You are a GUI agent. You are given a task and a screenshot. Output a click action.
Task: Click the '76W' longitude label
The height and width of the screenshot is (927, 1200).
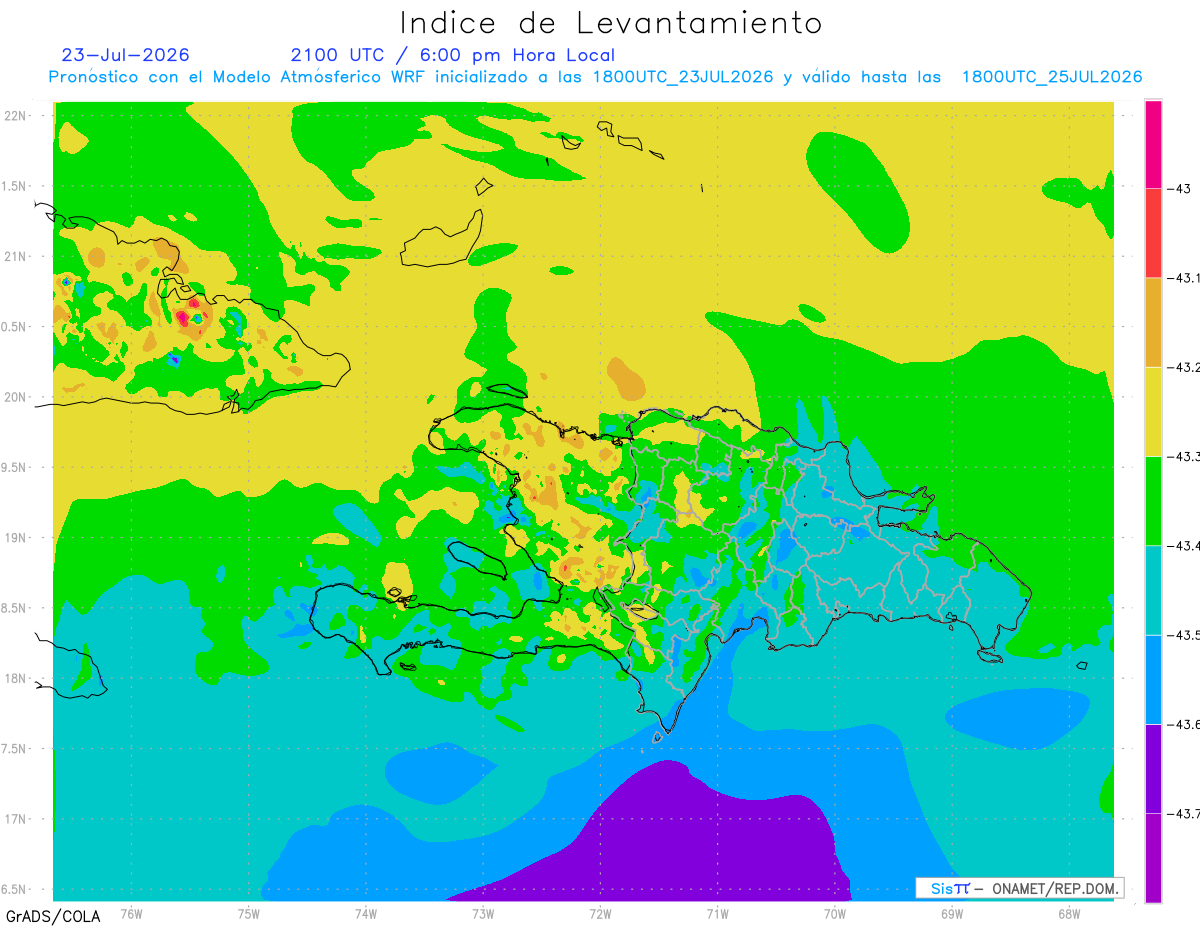131,913
